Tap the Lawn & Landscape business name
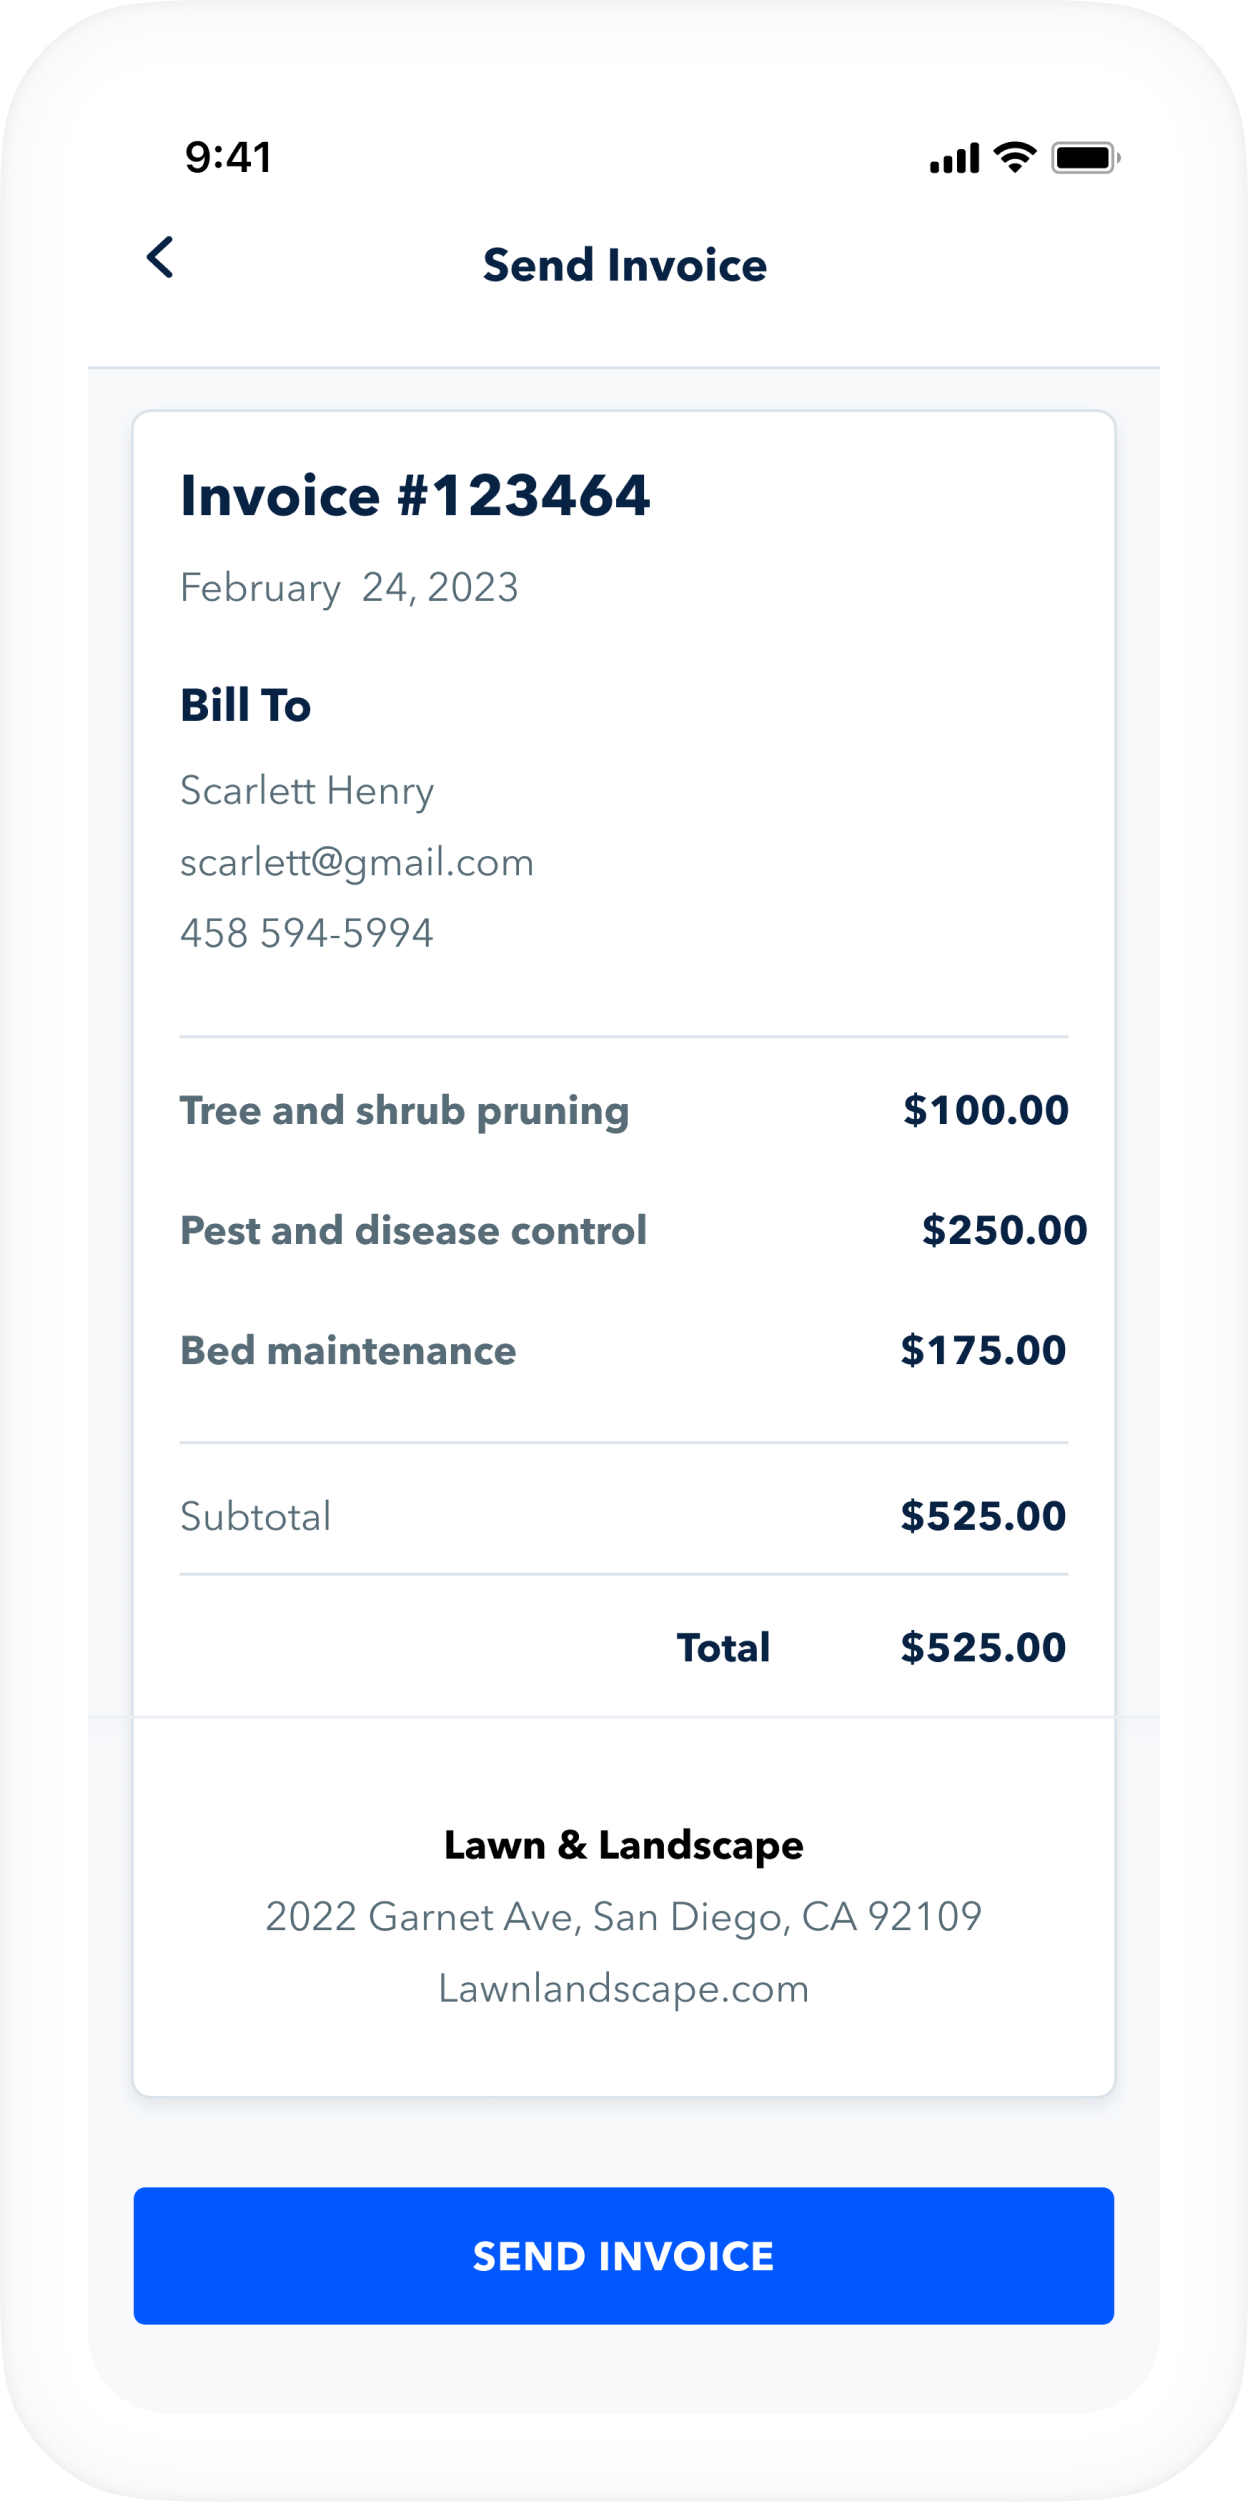Viewport: 1248px width, 2502px height. pyautogui.click(x=623, y=1845)
